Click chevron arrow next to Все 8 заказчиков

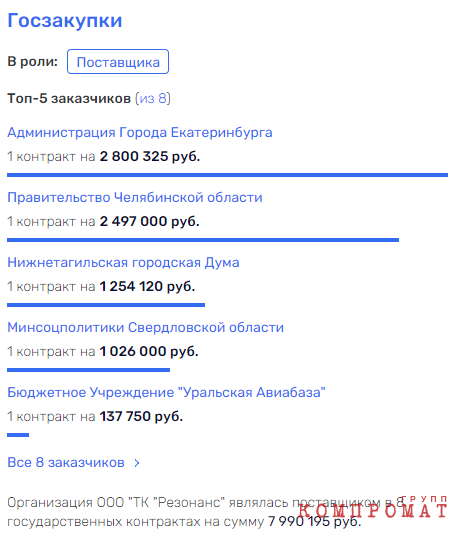pyautogui.click(x=137, y=463)
